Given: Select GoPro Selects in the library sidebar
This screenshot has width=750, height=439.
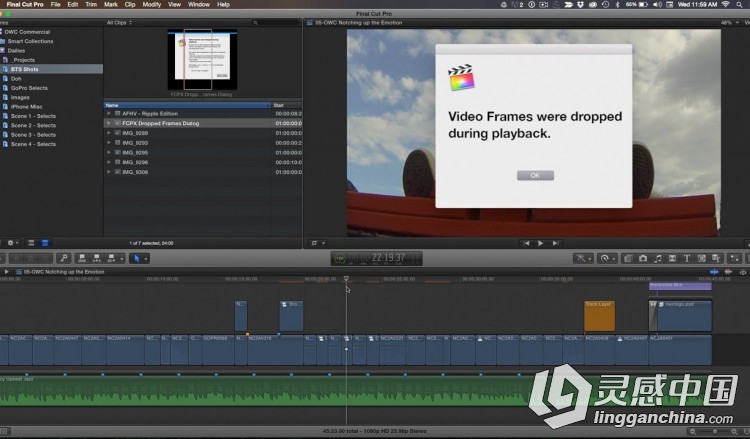Looking at the screenshot, I should click(x=29, y=88).
